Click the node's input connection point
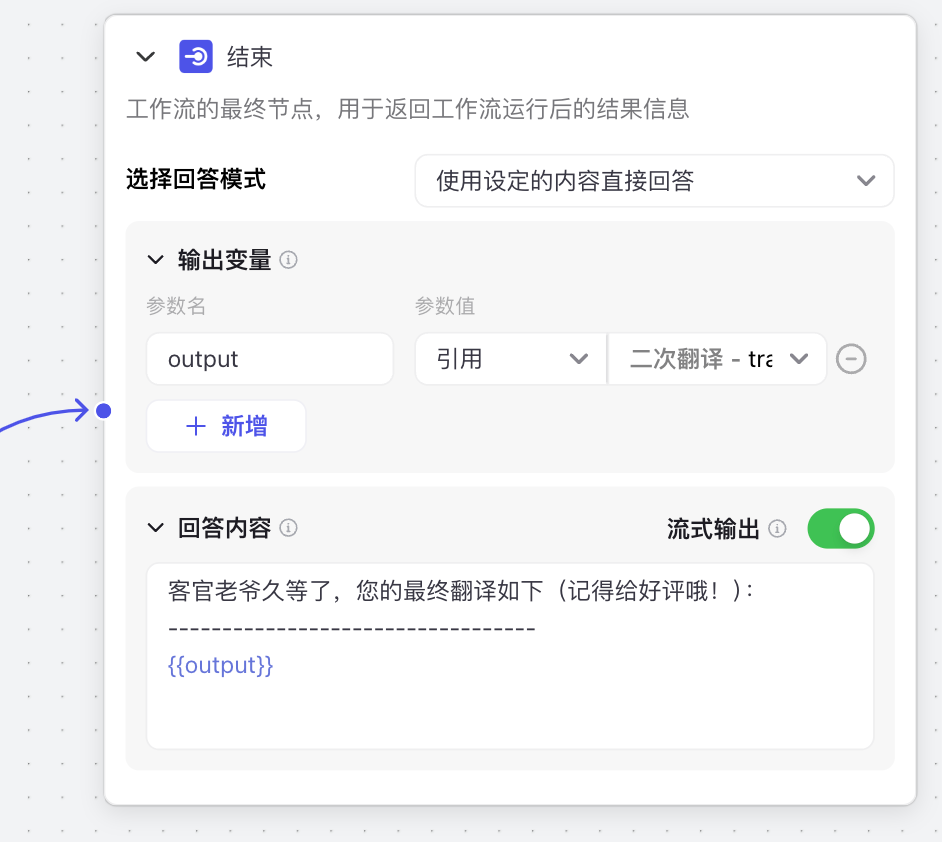 [x=103, y=411]
